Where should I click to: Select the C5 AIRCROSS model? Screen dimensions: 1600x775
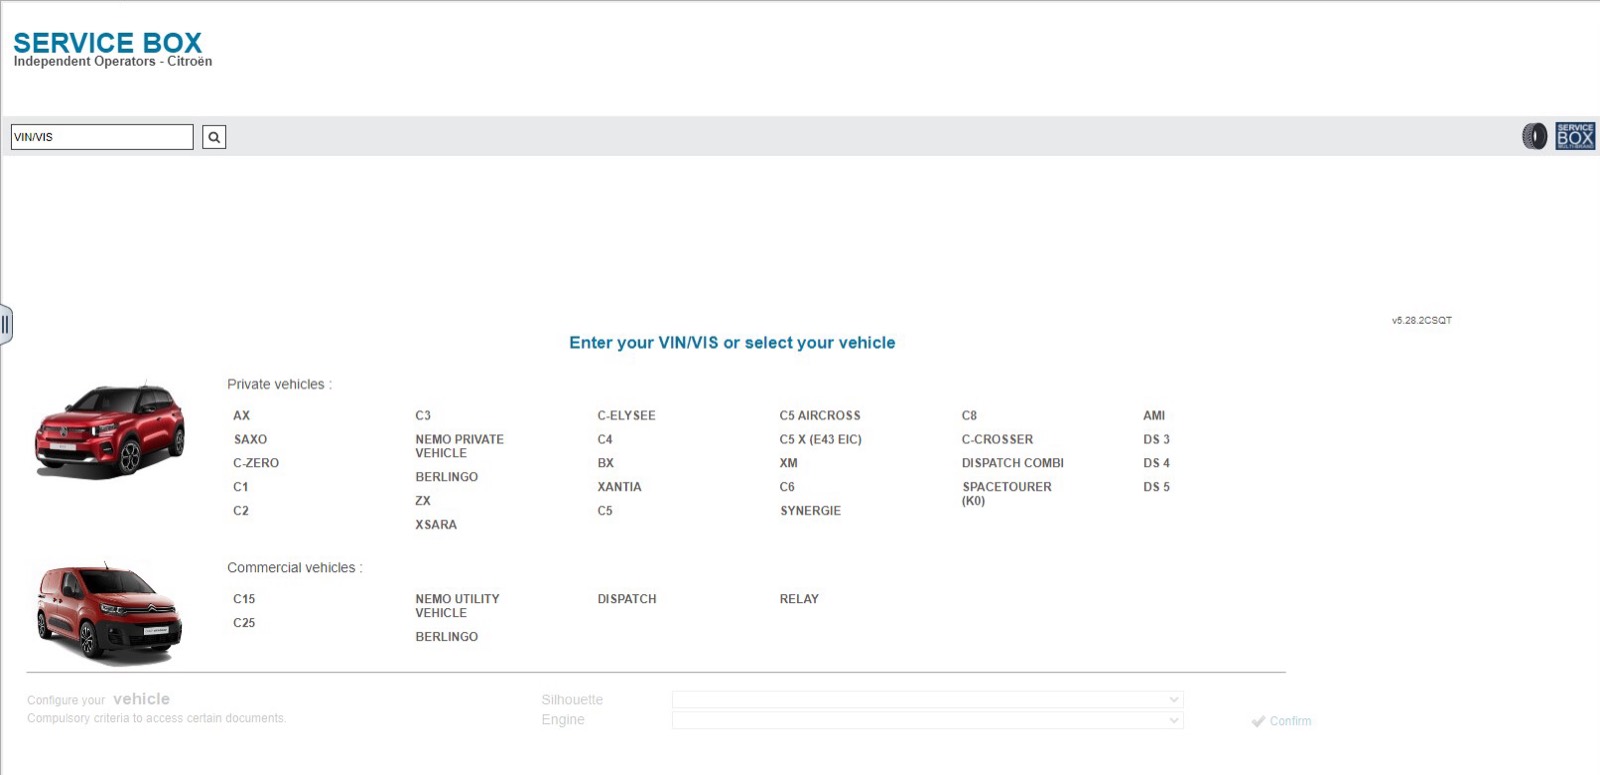tap(820, 415)
